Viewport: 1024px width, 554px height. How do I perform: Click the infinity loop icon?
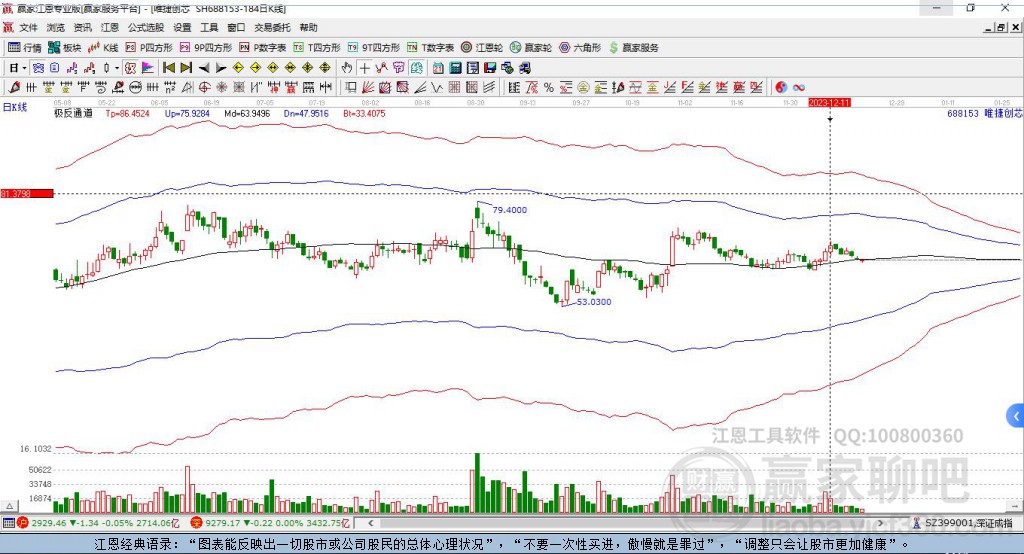point(798,88)
